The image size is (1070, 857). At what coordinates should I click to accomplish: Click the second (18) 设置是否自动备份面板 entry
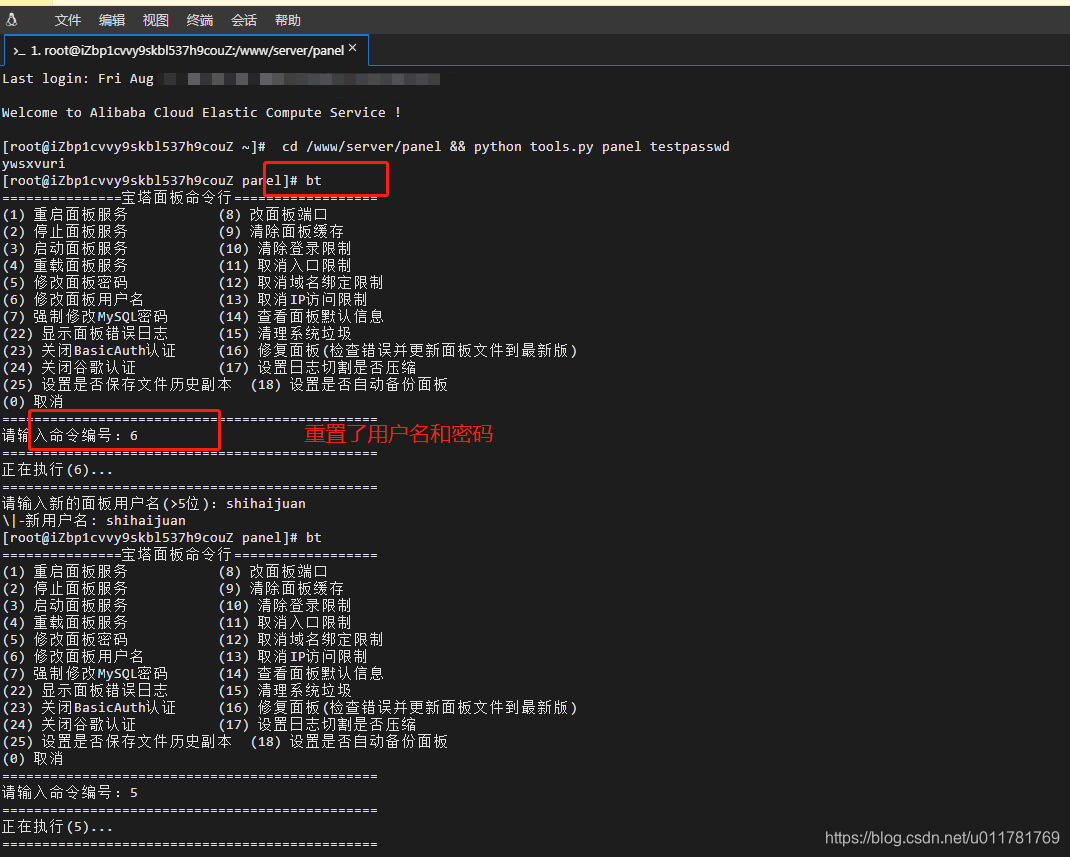pyautogui.click(x=349, y=741)
